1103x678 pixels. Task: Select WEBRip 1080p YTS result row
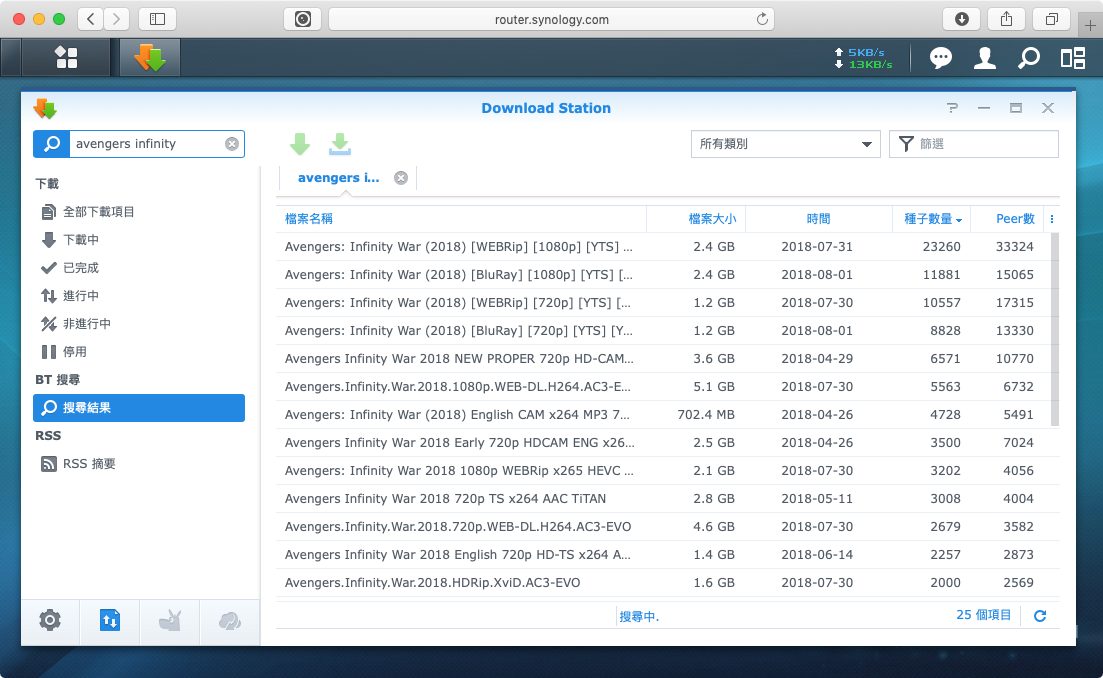point(661,247)
